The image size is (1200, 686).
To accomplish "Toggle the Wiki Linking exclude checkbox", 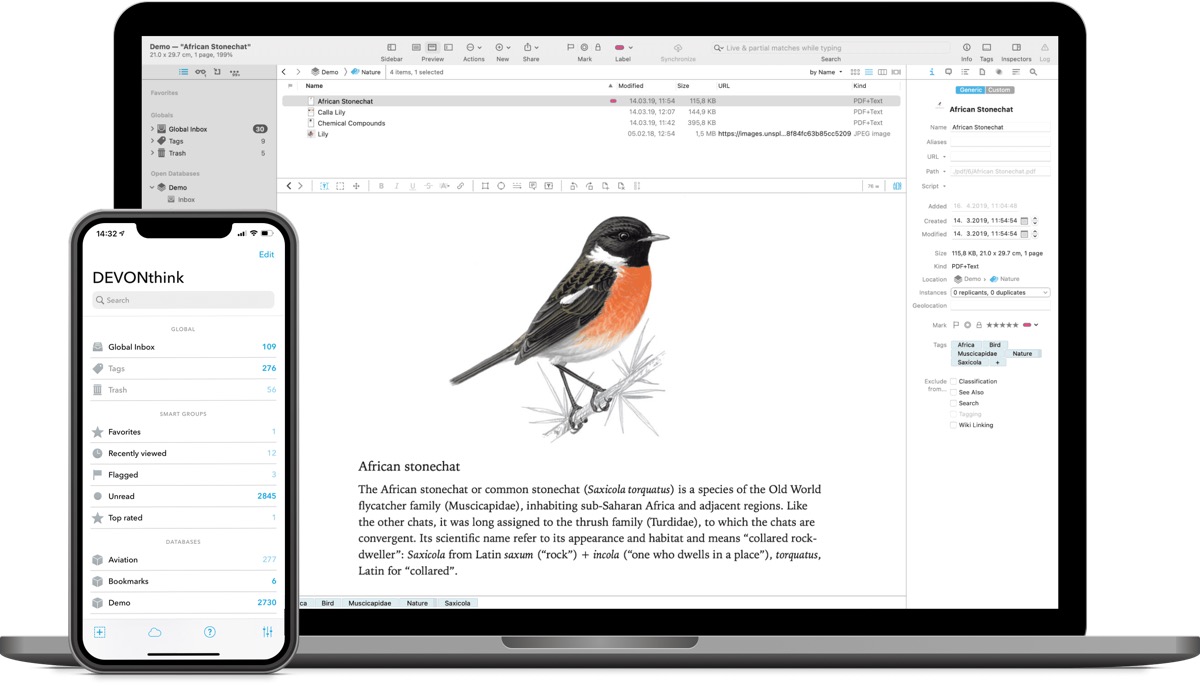I will coord(953,425).
